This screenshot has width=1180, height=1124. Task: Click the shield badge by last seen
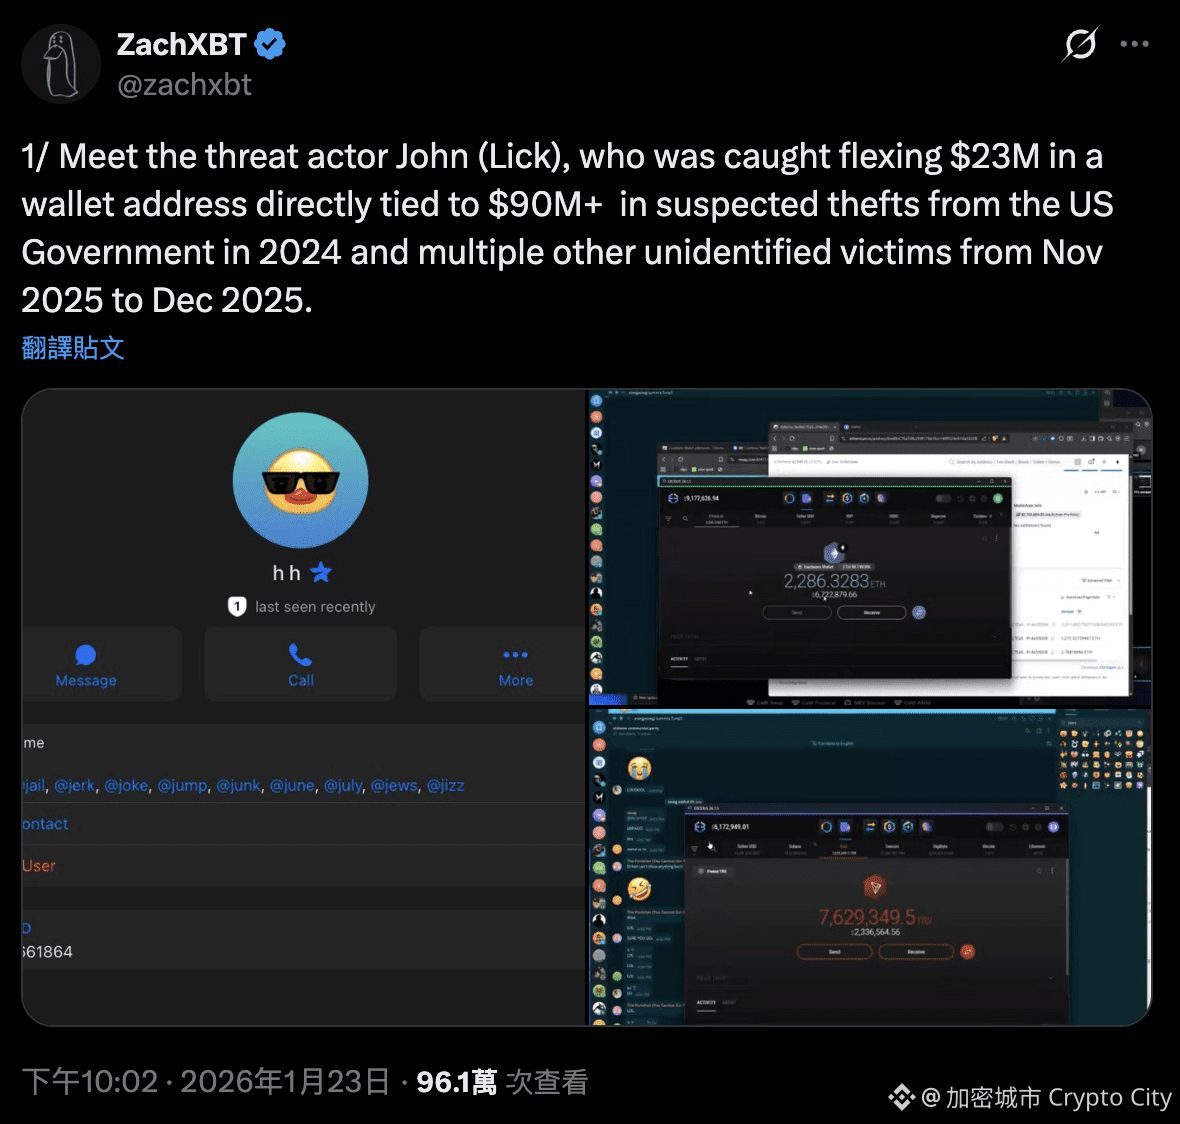tap(237, 606)
